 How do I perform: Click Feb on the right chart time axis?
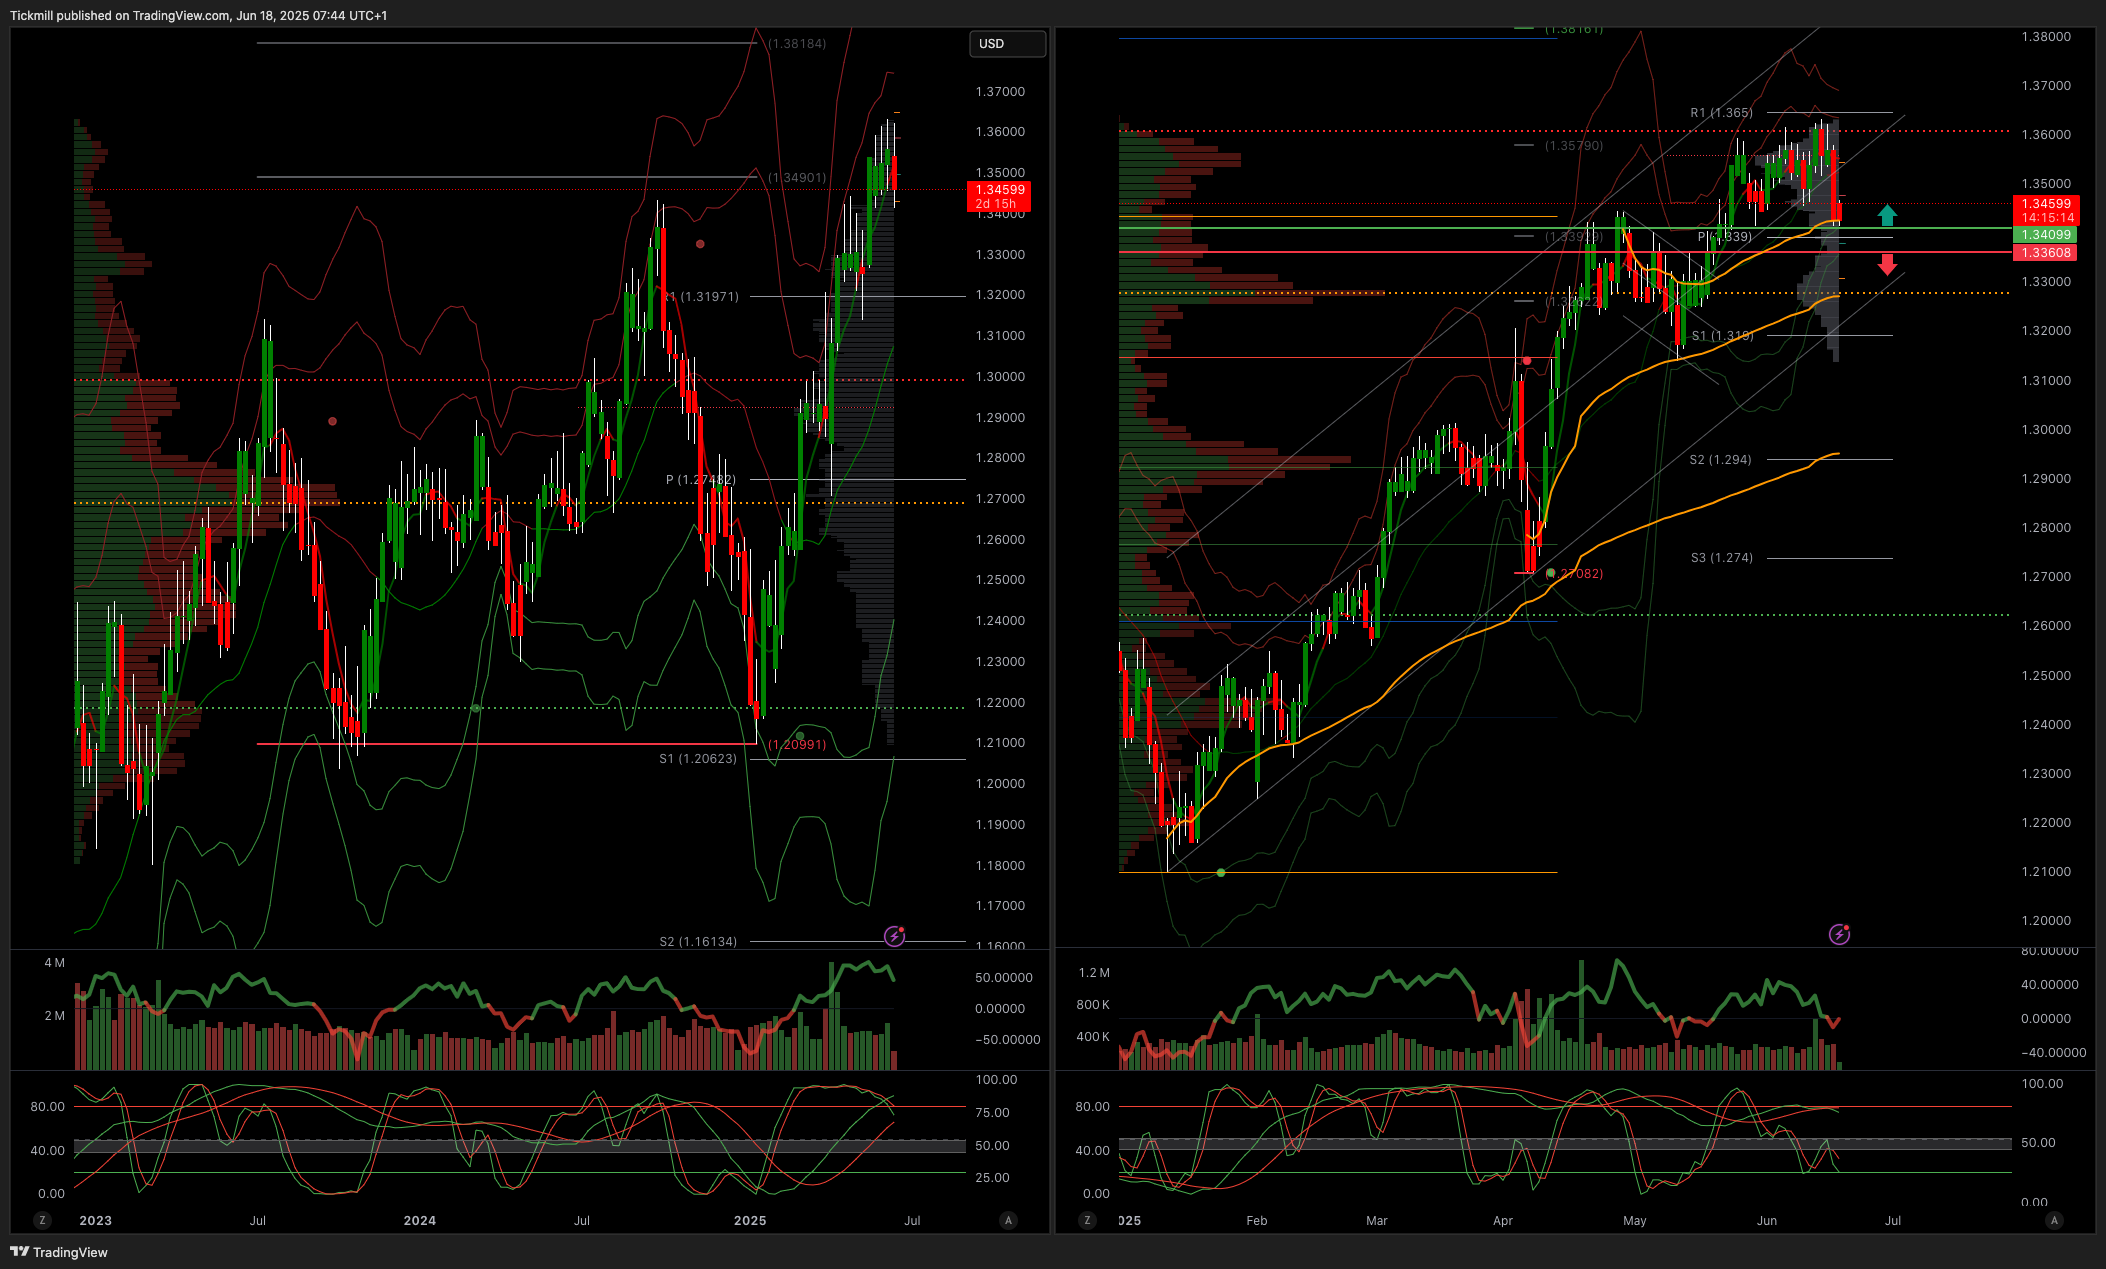tap(1257, 1221)
